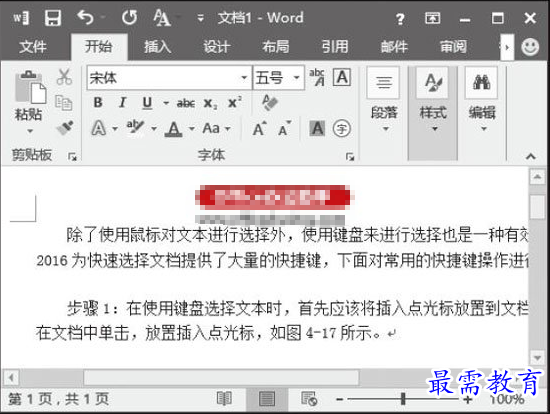Open the 字体 font dialog launcher
The width and height of the screenshot is (550, 414).
pyautogui.click(x=350, y=156)
